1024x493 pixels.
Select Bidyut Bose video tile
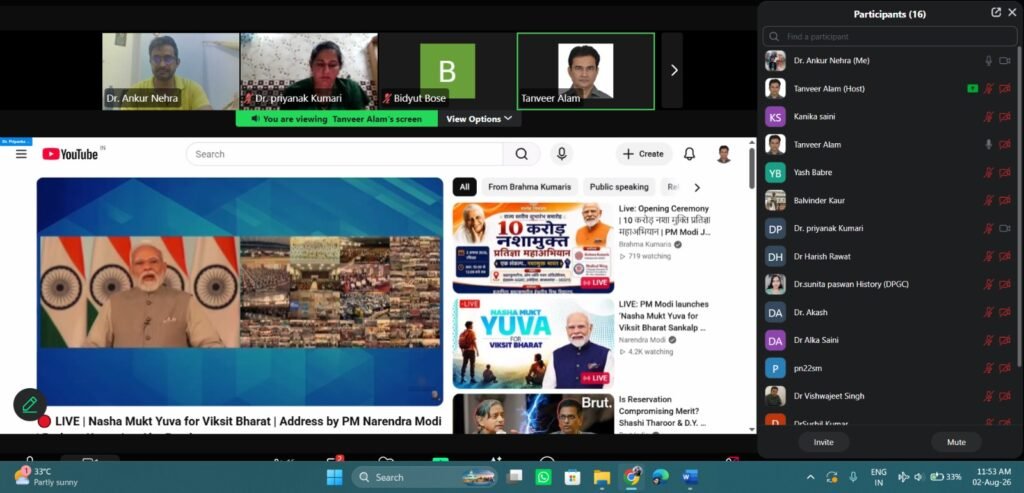pyautogui.click(x=447, y=71)
